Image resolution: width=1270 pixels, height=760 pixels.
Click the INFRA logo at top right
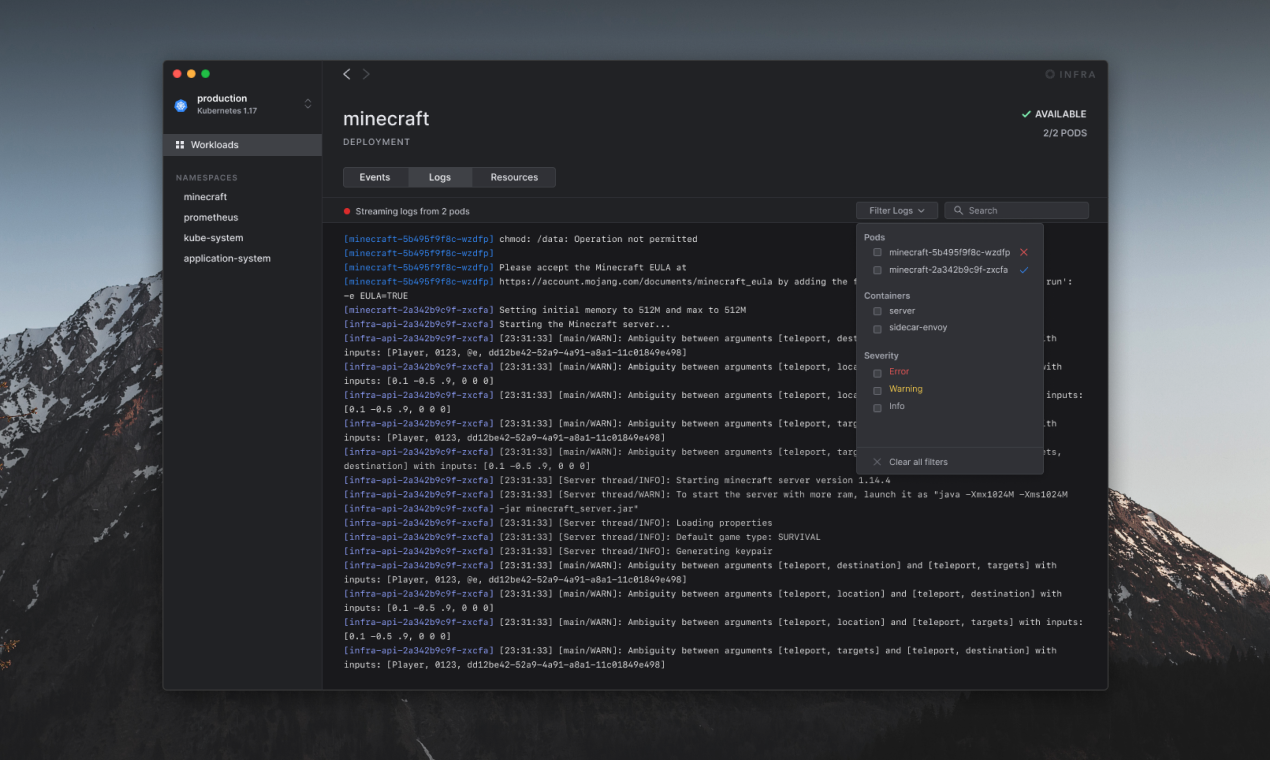pyautogui.click(x=1071, y=74)
